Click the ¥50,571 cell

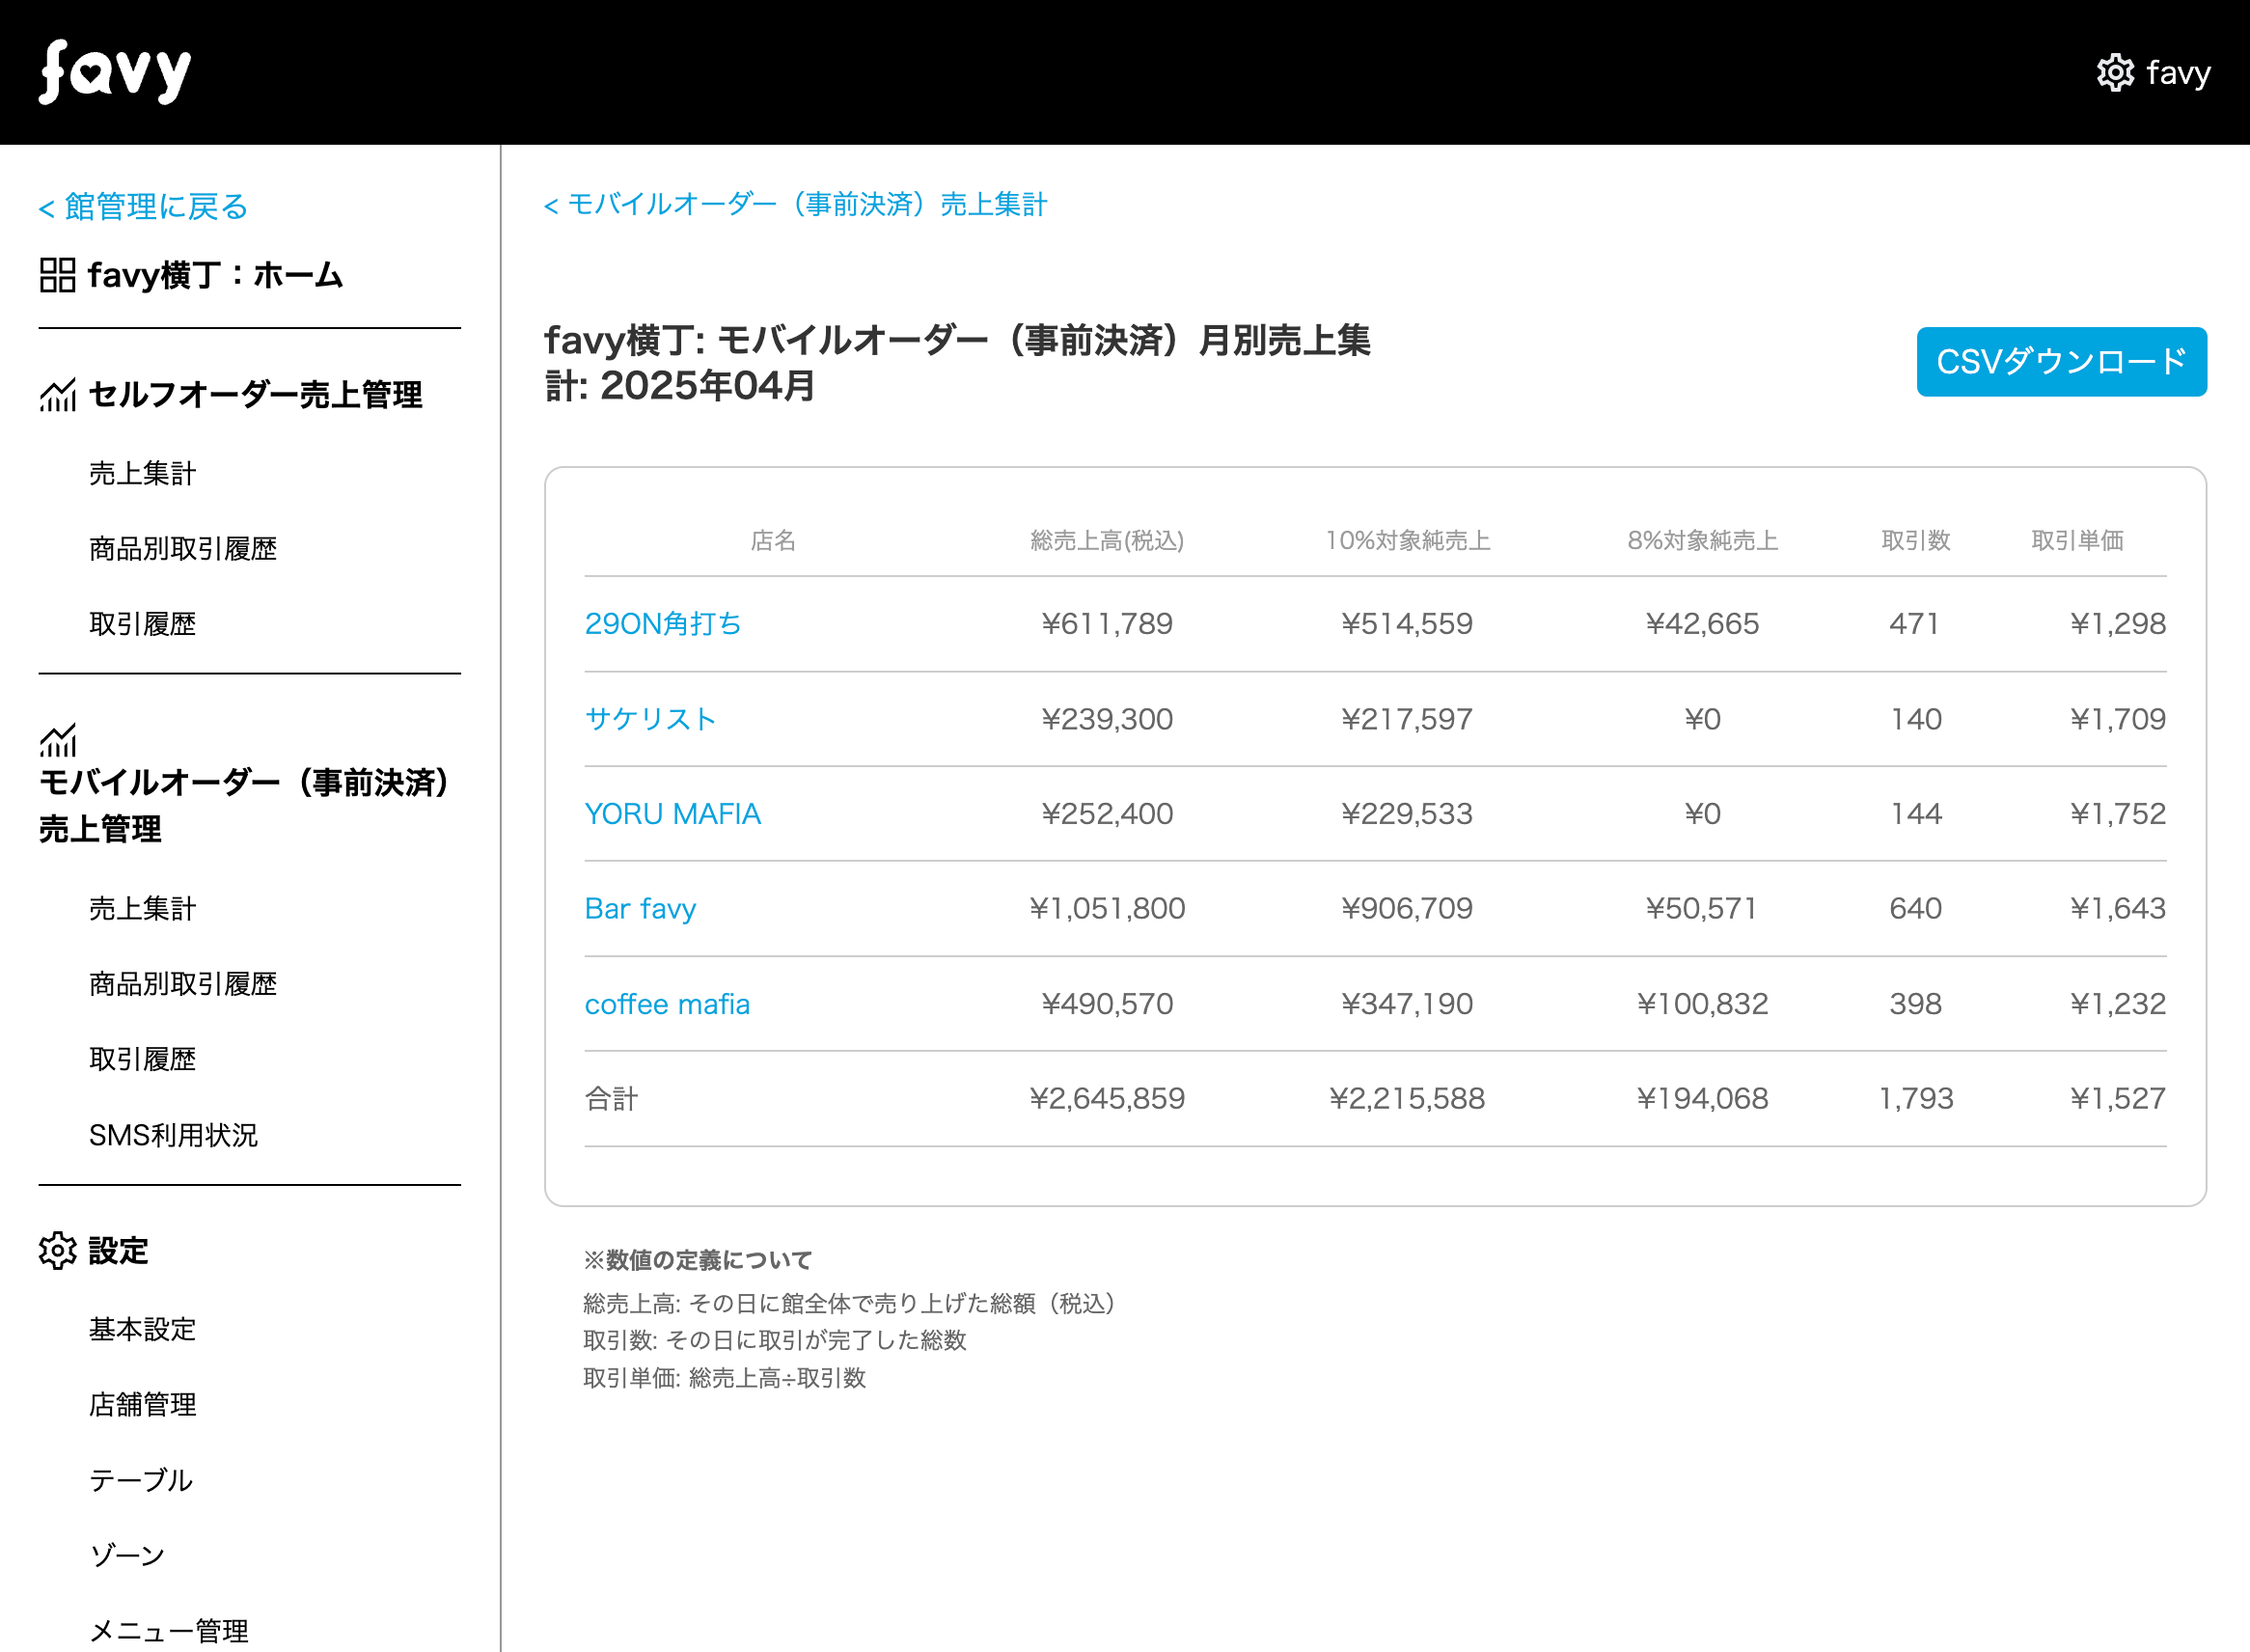(x=1702, y=908)
